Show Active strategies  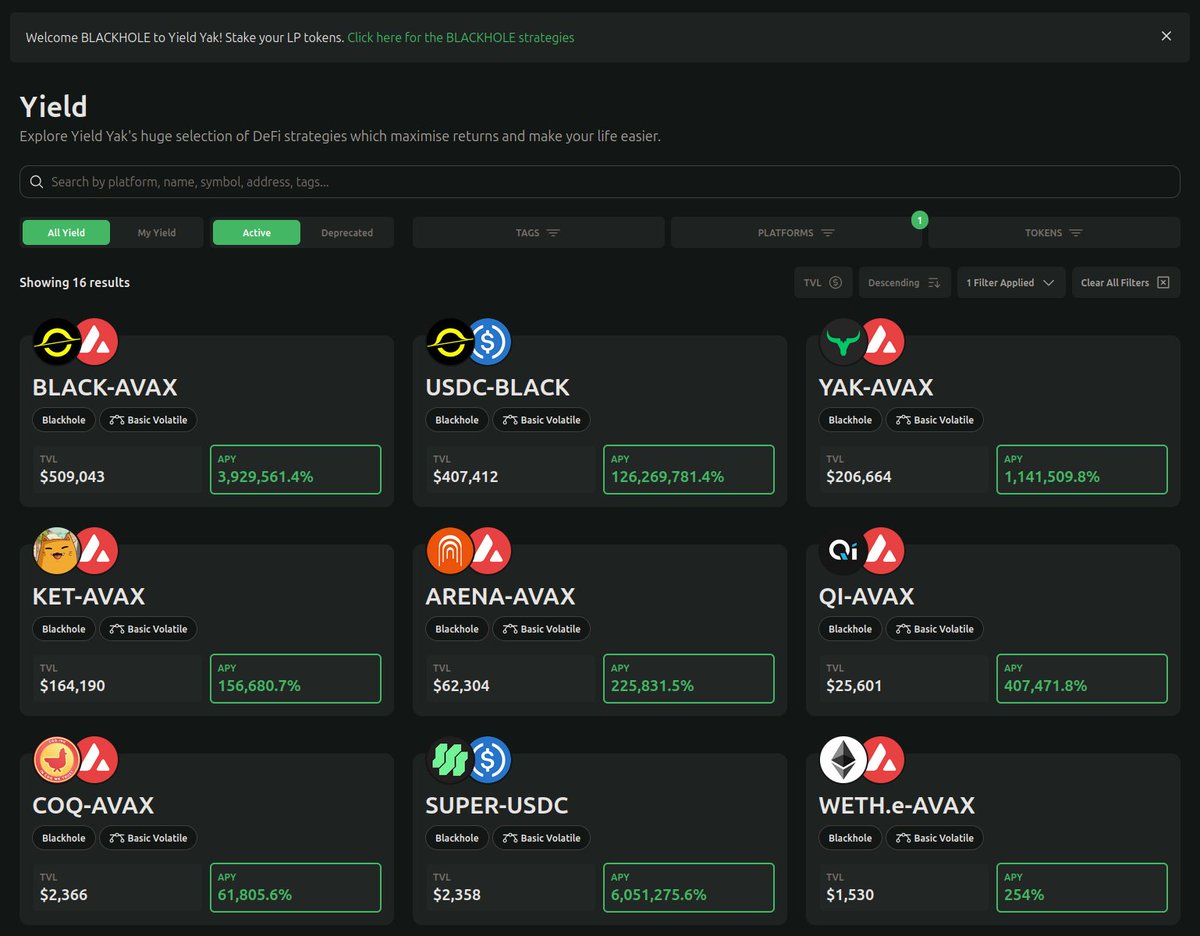click(256, 233)
